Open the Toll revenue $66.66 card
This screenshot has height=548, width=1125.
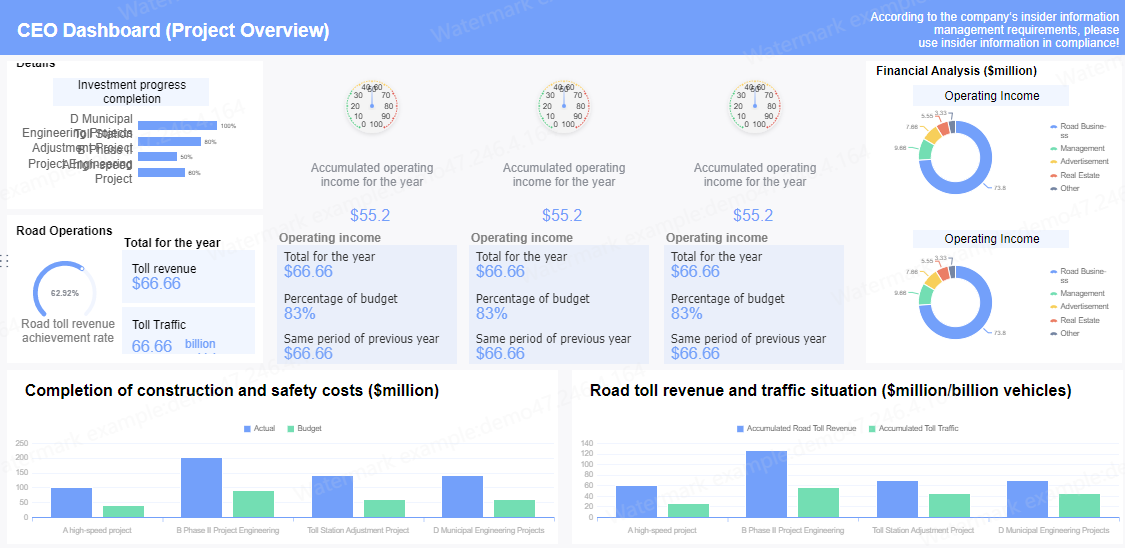click(189, 276)
